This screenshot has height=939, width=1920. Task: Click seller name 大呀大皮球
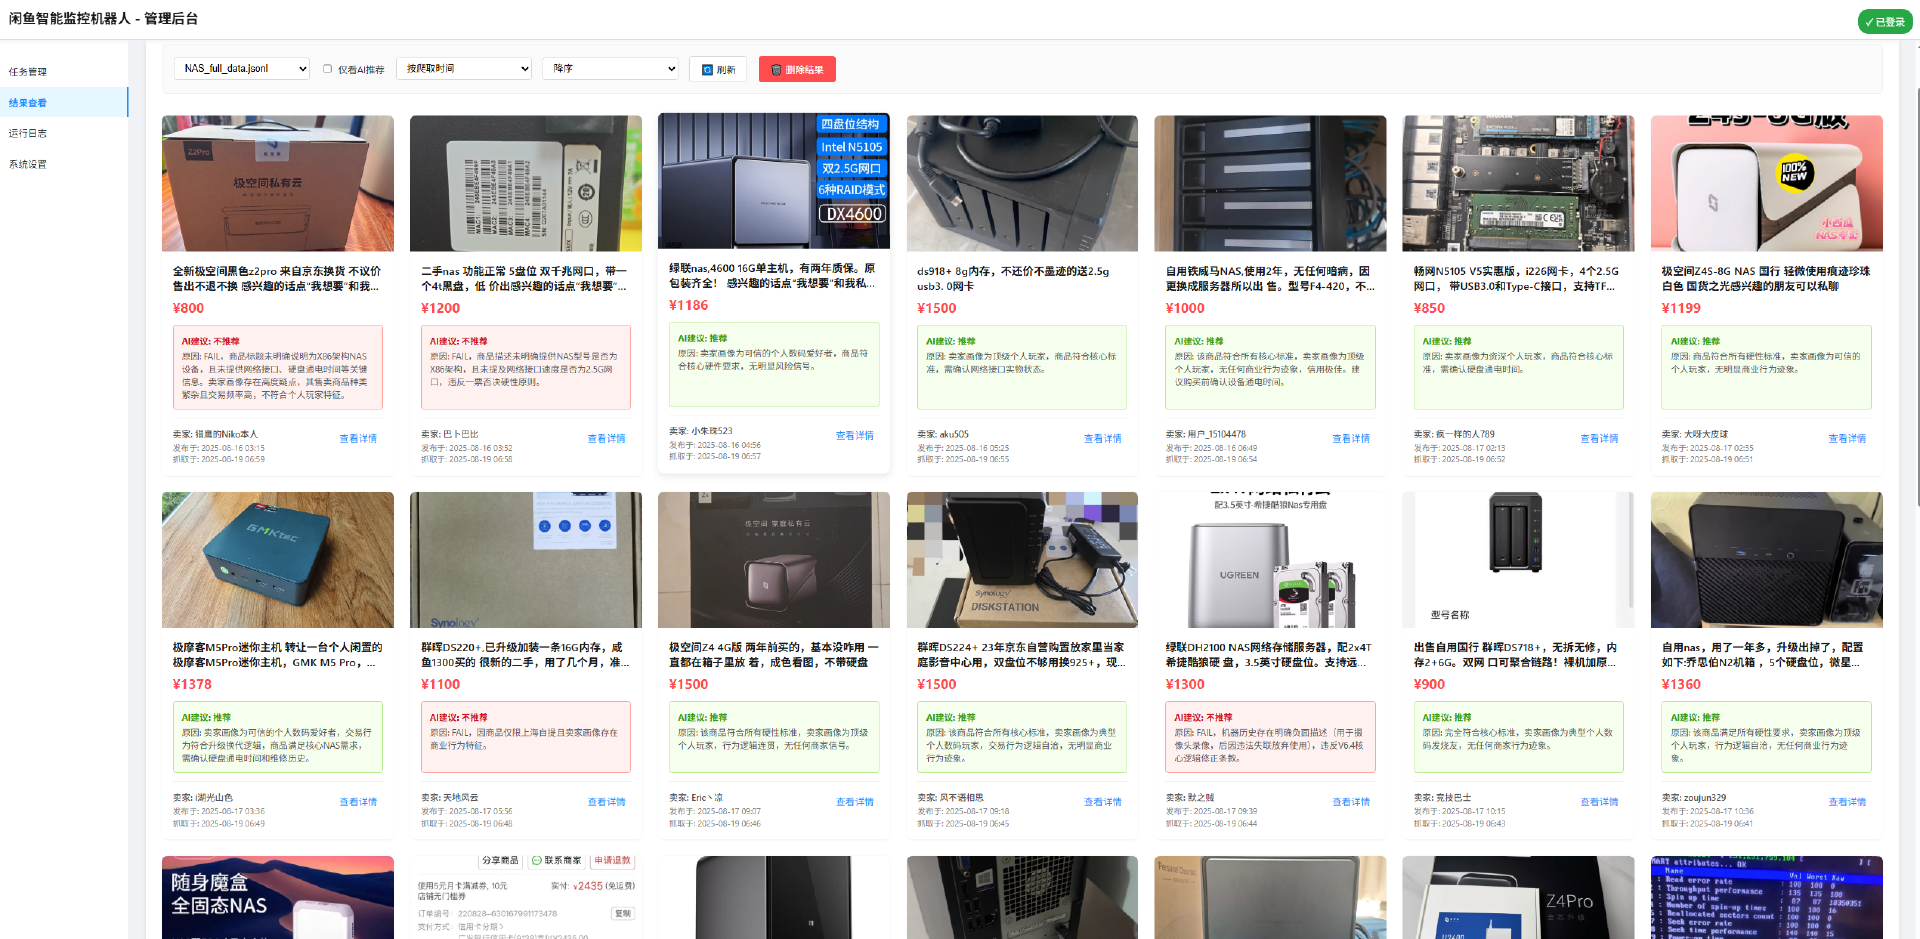pos(1706,434)
